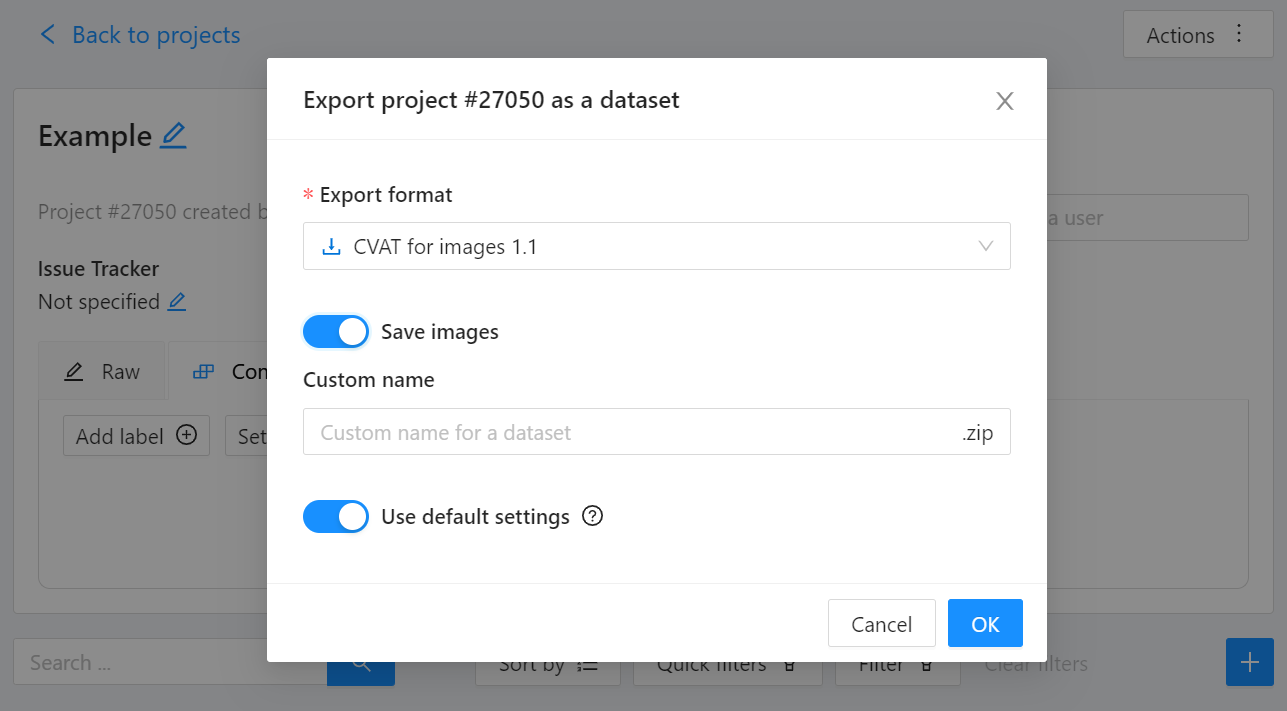Disable the Save images toggle

pyautogui.click(x=336, y=331)
